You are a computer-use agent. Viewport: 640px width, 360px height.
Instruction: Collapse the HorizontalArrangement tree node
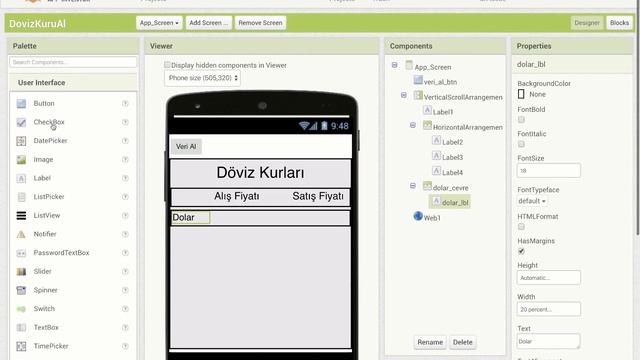(x=413, y=125)
